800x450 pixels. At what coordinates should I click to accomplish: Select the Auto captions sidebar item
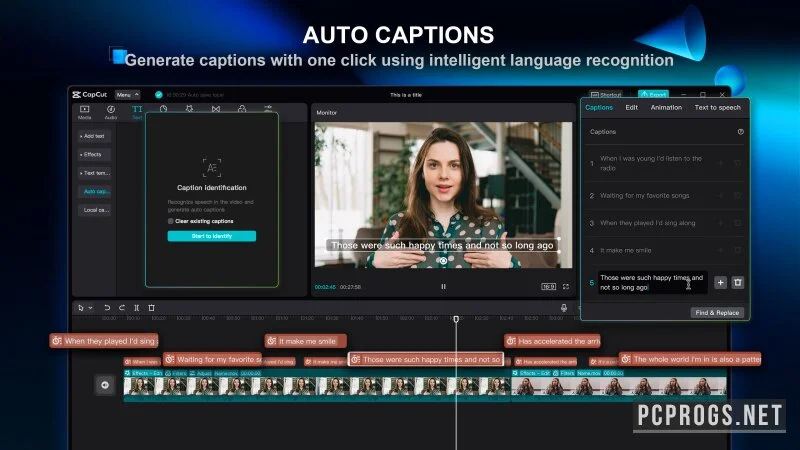pyautogui.click(x=94, y=191)
